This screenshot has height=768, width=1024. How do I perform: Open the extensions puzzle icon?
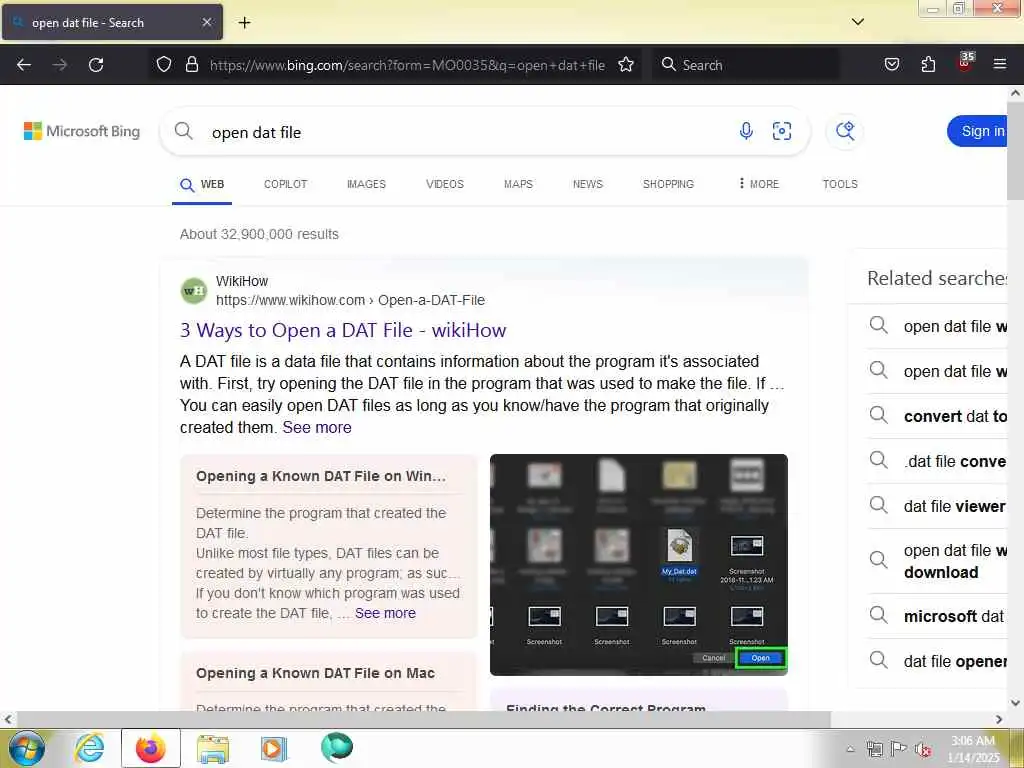pyautogui.click(x=928, y=65)
